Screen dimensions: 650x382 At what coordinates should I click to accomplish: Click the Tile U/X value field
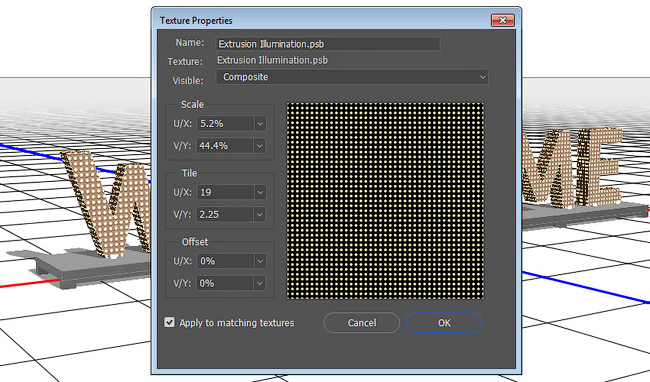pyautogui.click(x=226, y=192)
